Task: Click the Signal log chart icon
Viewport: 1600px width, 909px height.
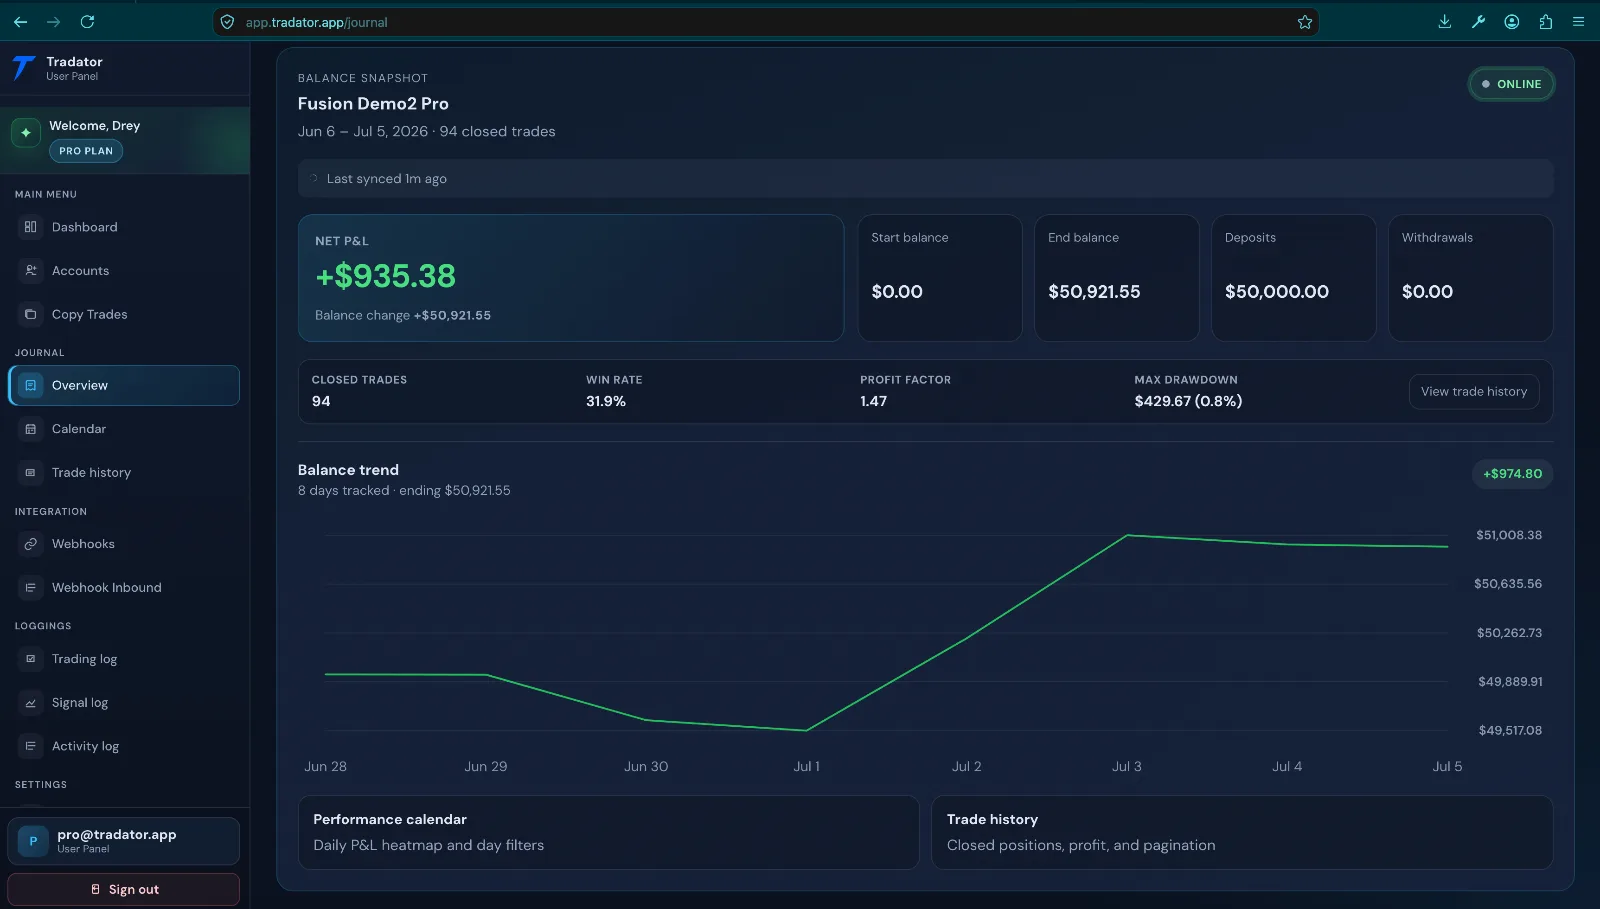Action: pos(31,703)
